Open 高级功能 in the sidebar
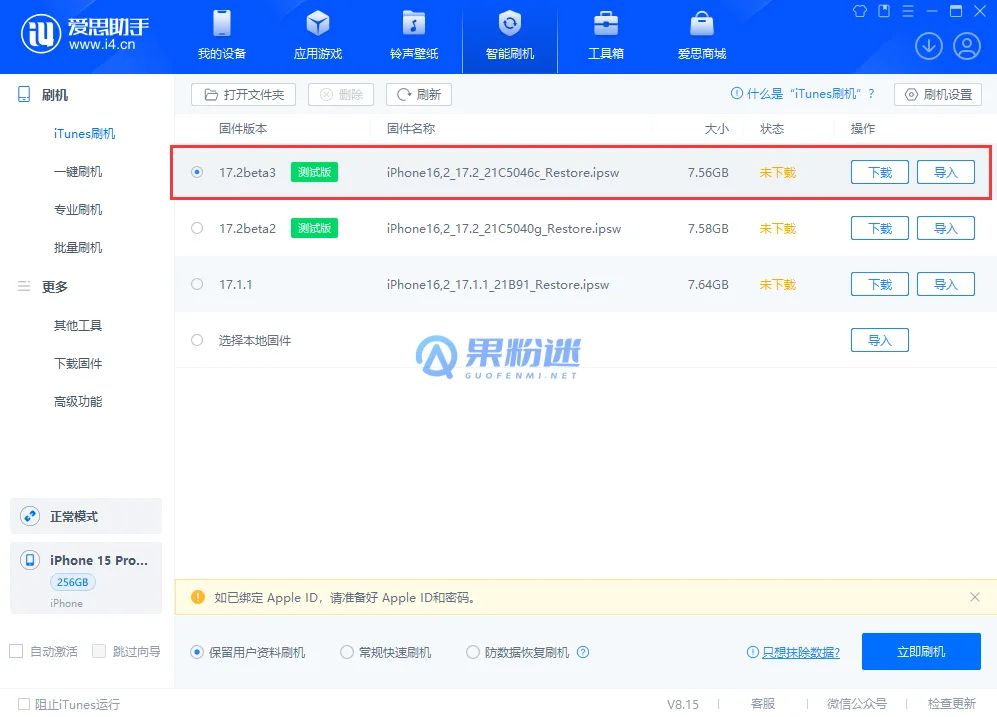 (78, 402)
